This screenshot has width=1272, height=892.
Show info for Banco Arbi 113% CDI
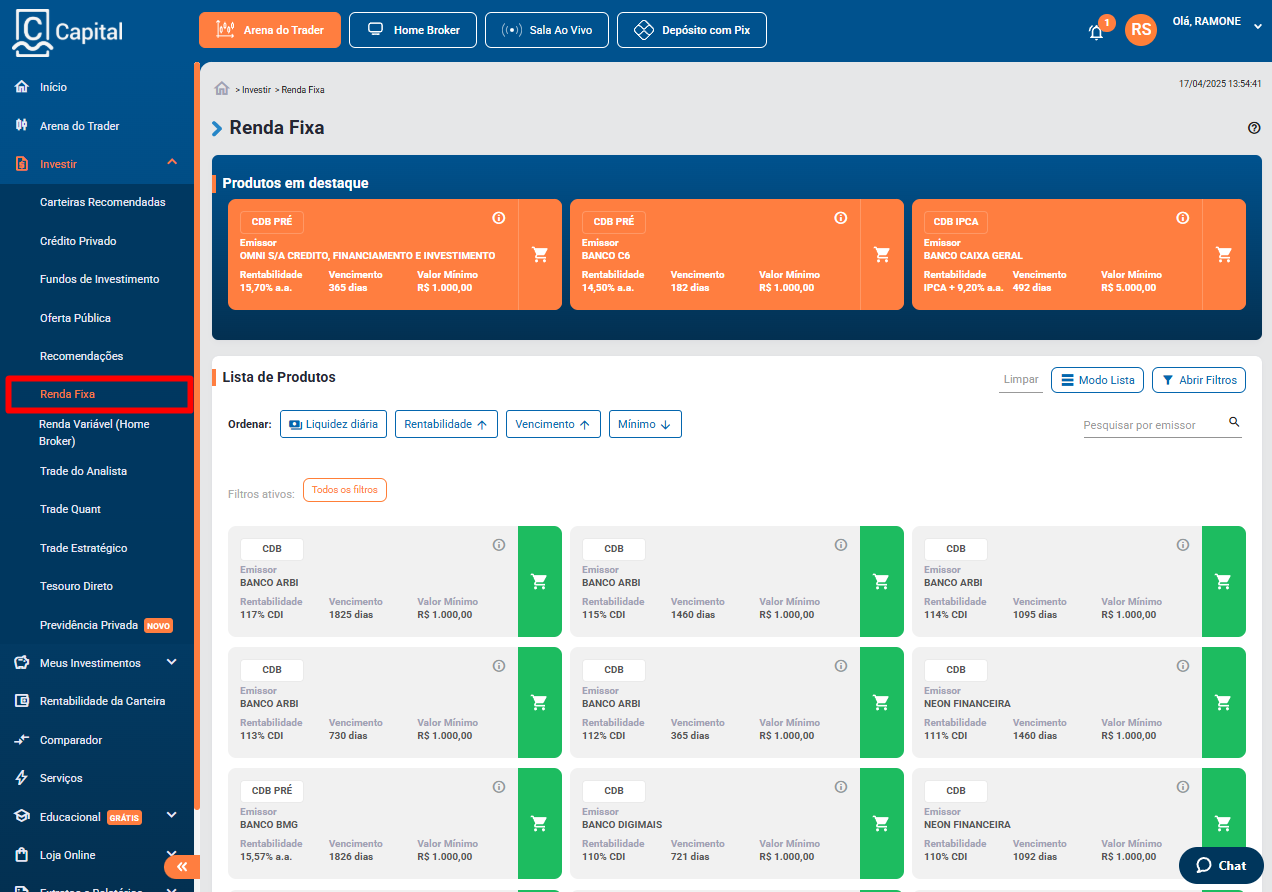click(499, 666)
